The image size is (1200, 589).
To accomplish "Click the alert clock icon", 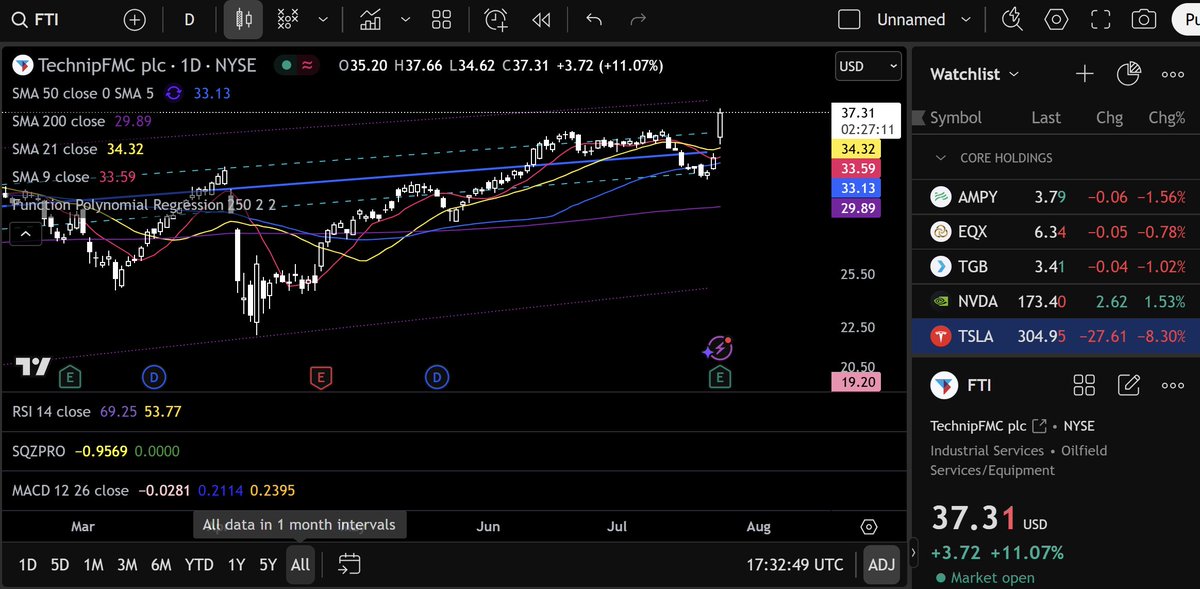I will (495, 19).
